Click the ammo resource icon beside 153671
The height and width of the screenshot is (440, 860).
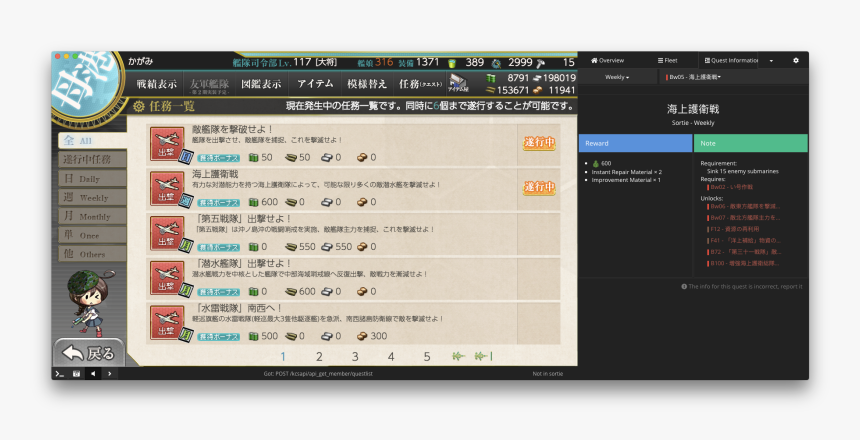pos(490,90)
